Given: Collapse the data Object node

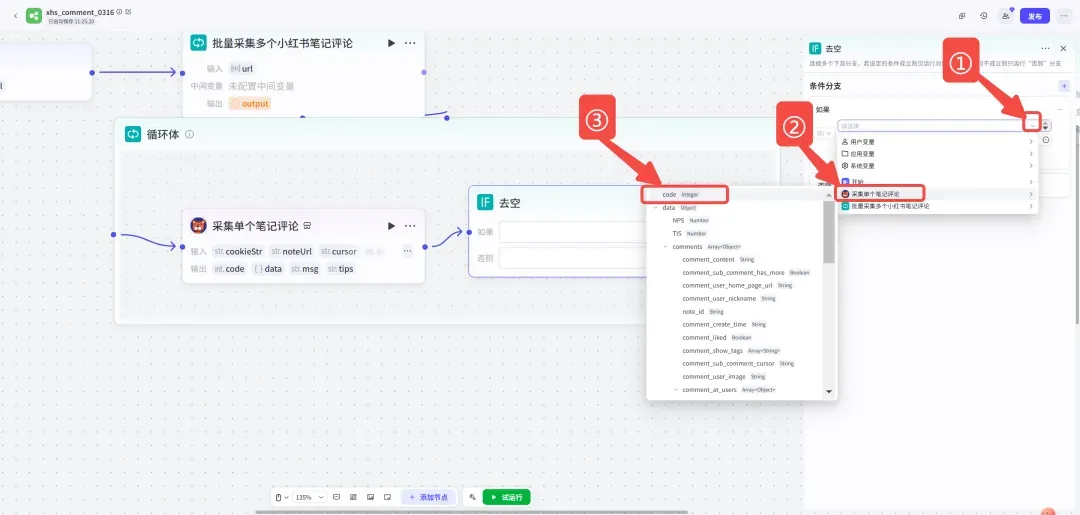Looking at the screenshot, I should (656, 207).
